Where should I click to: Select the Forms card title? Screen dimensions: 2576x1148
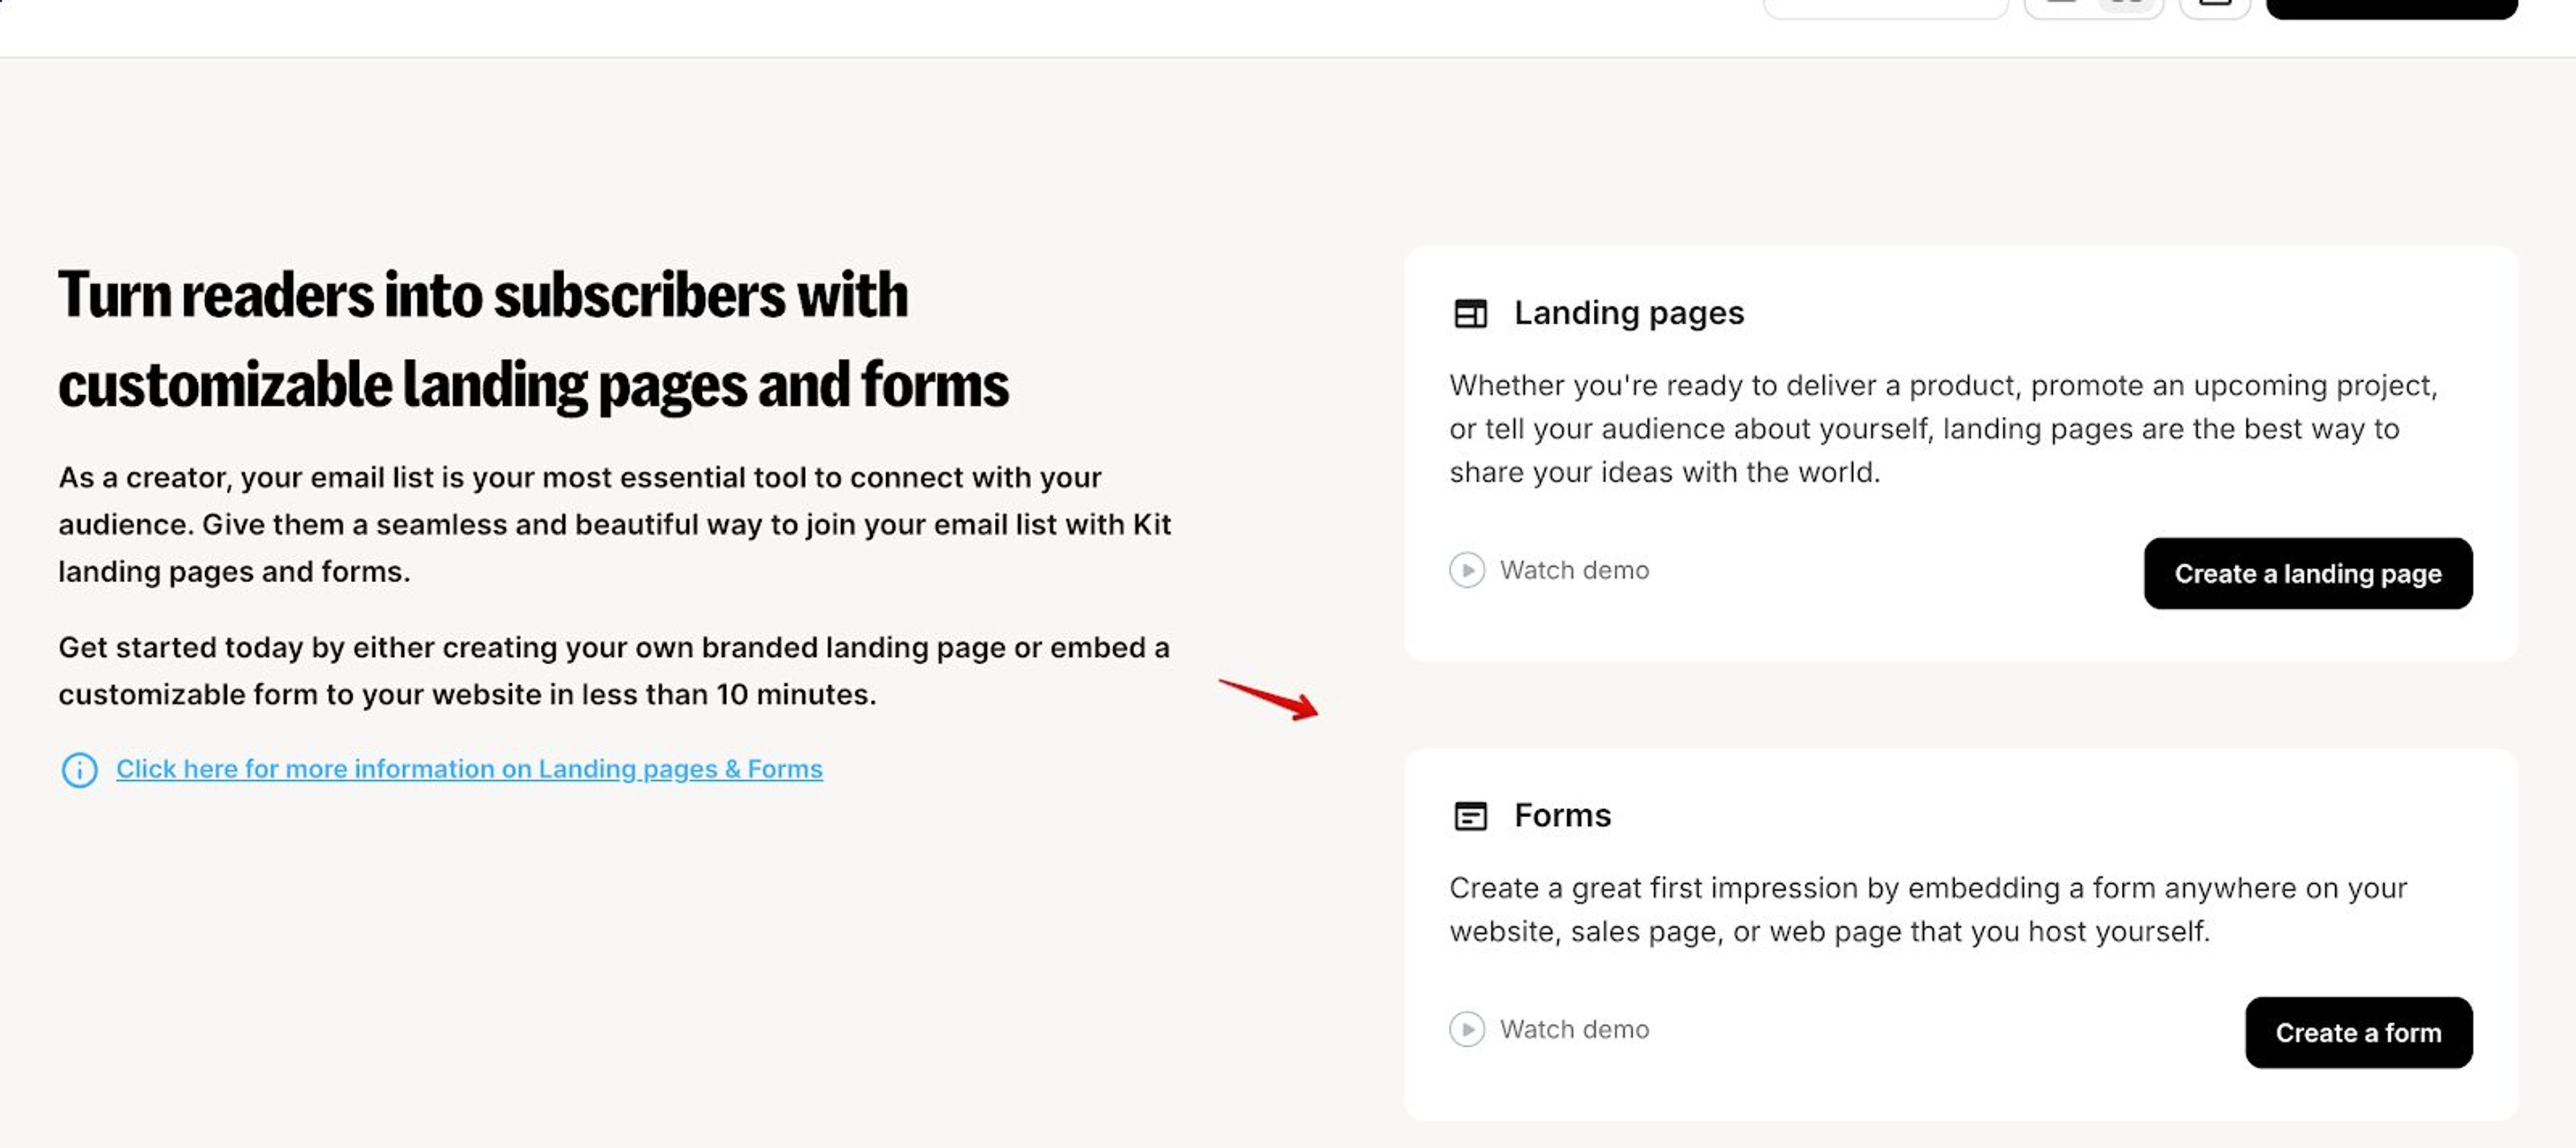tap(1562, 815)
